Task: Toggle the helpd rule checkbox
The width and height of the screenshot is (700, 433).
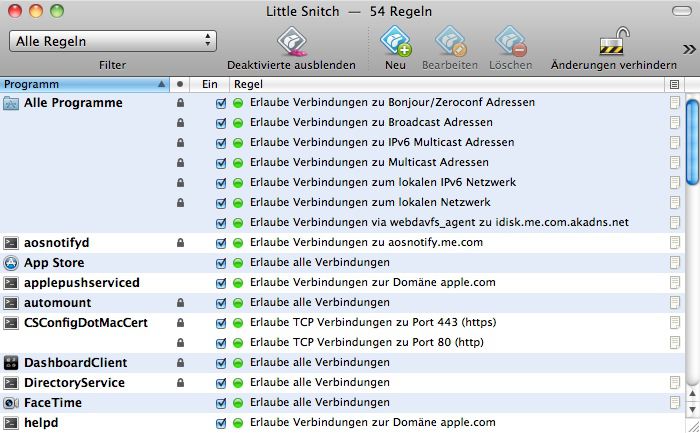Action: 221,423
